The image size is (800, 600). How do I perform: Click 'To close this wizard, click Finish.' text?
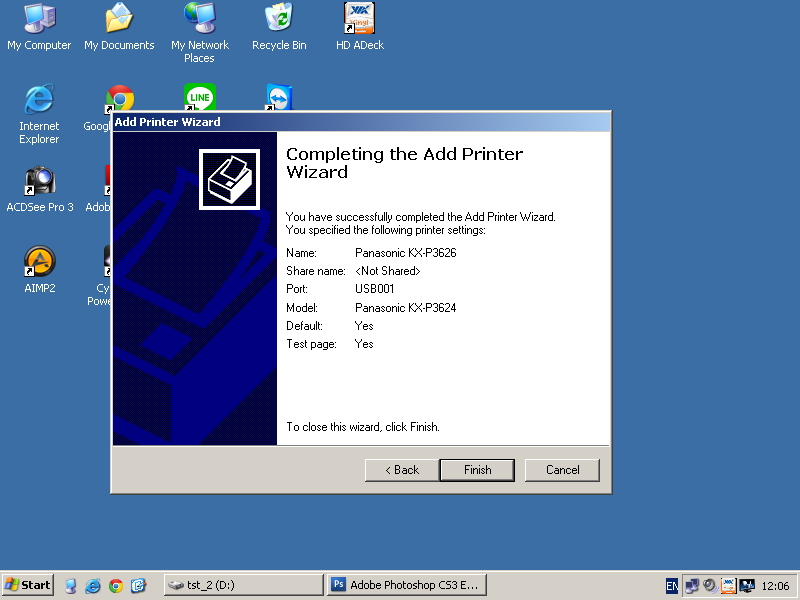tap(363, 427)
